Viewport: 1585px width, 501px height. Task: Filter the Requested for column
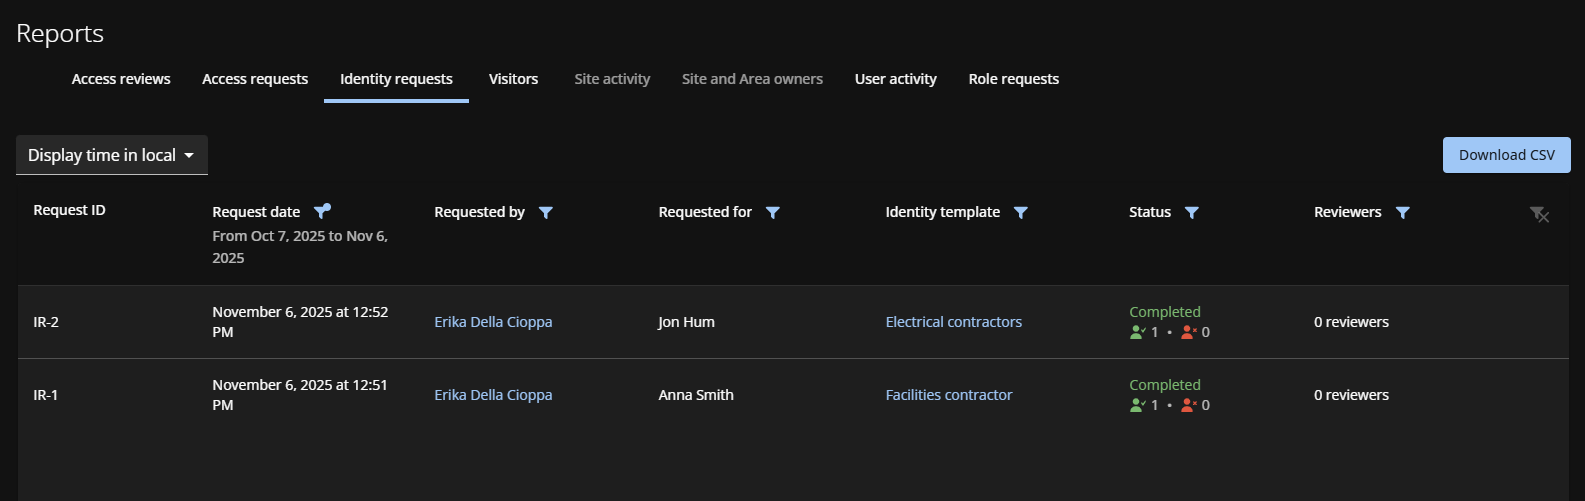[x=772, y=212]
